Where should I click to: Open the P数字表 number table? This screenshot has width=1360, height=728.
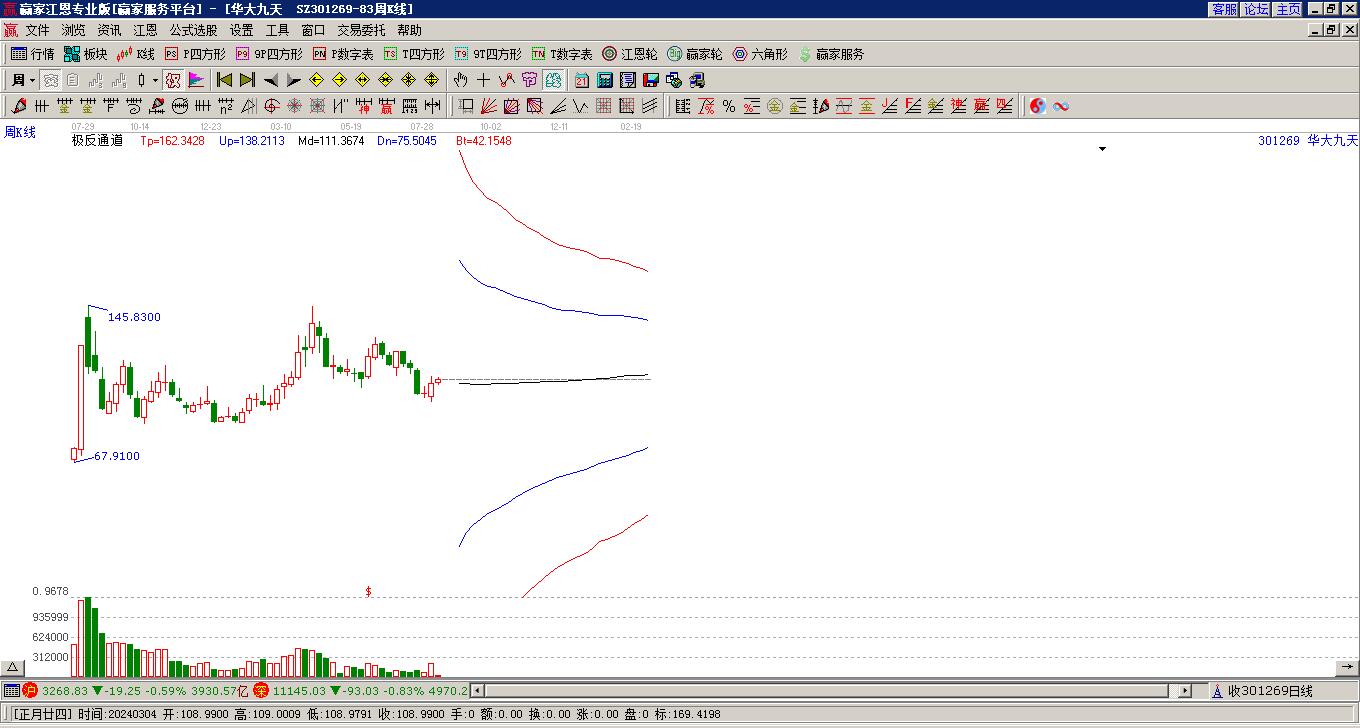click(x=343, y=54)
